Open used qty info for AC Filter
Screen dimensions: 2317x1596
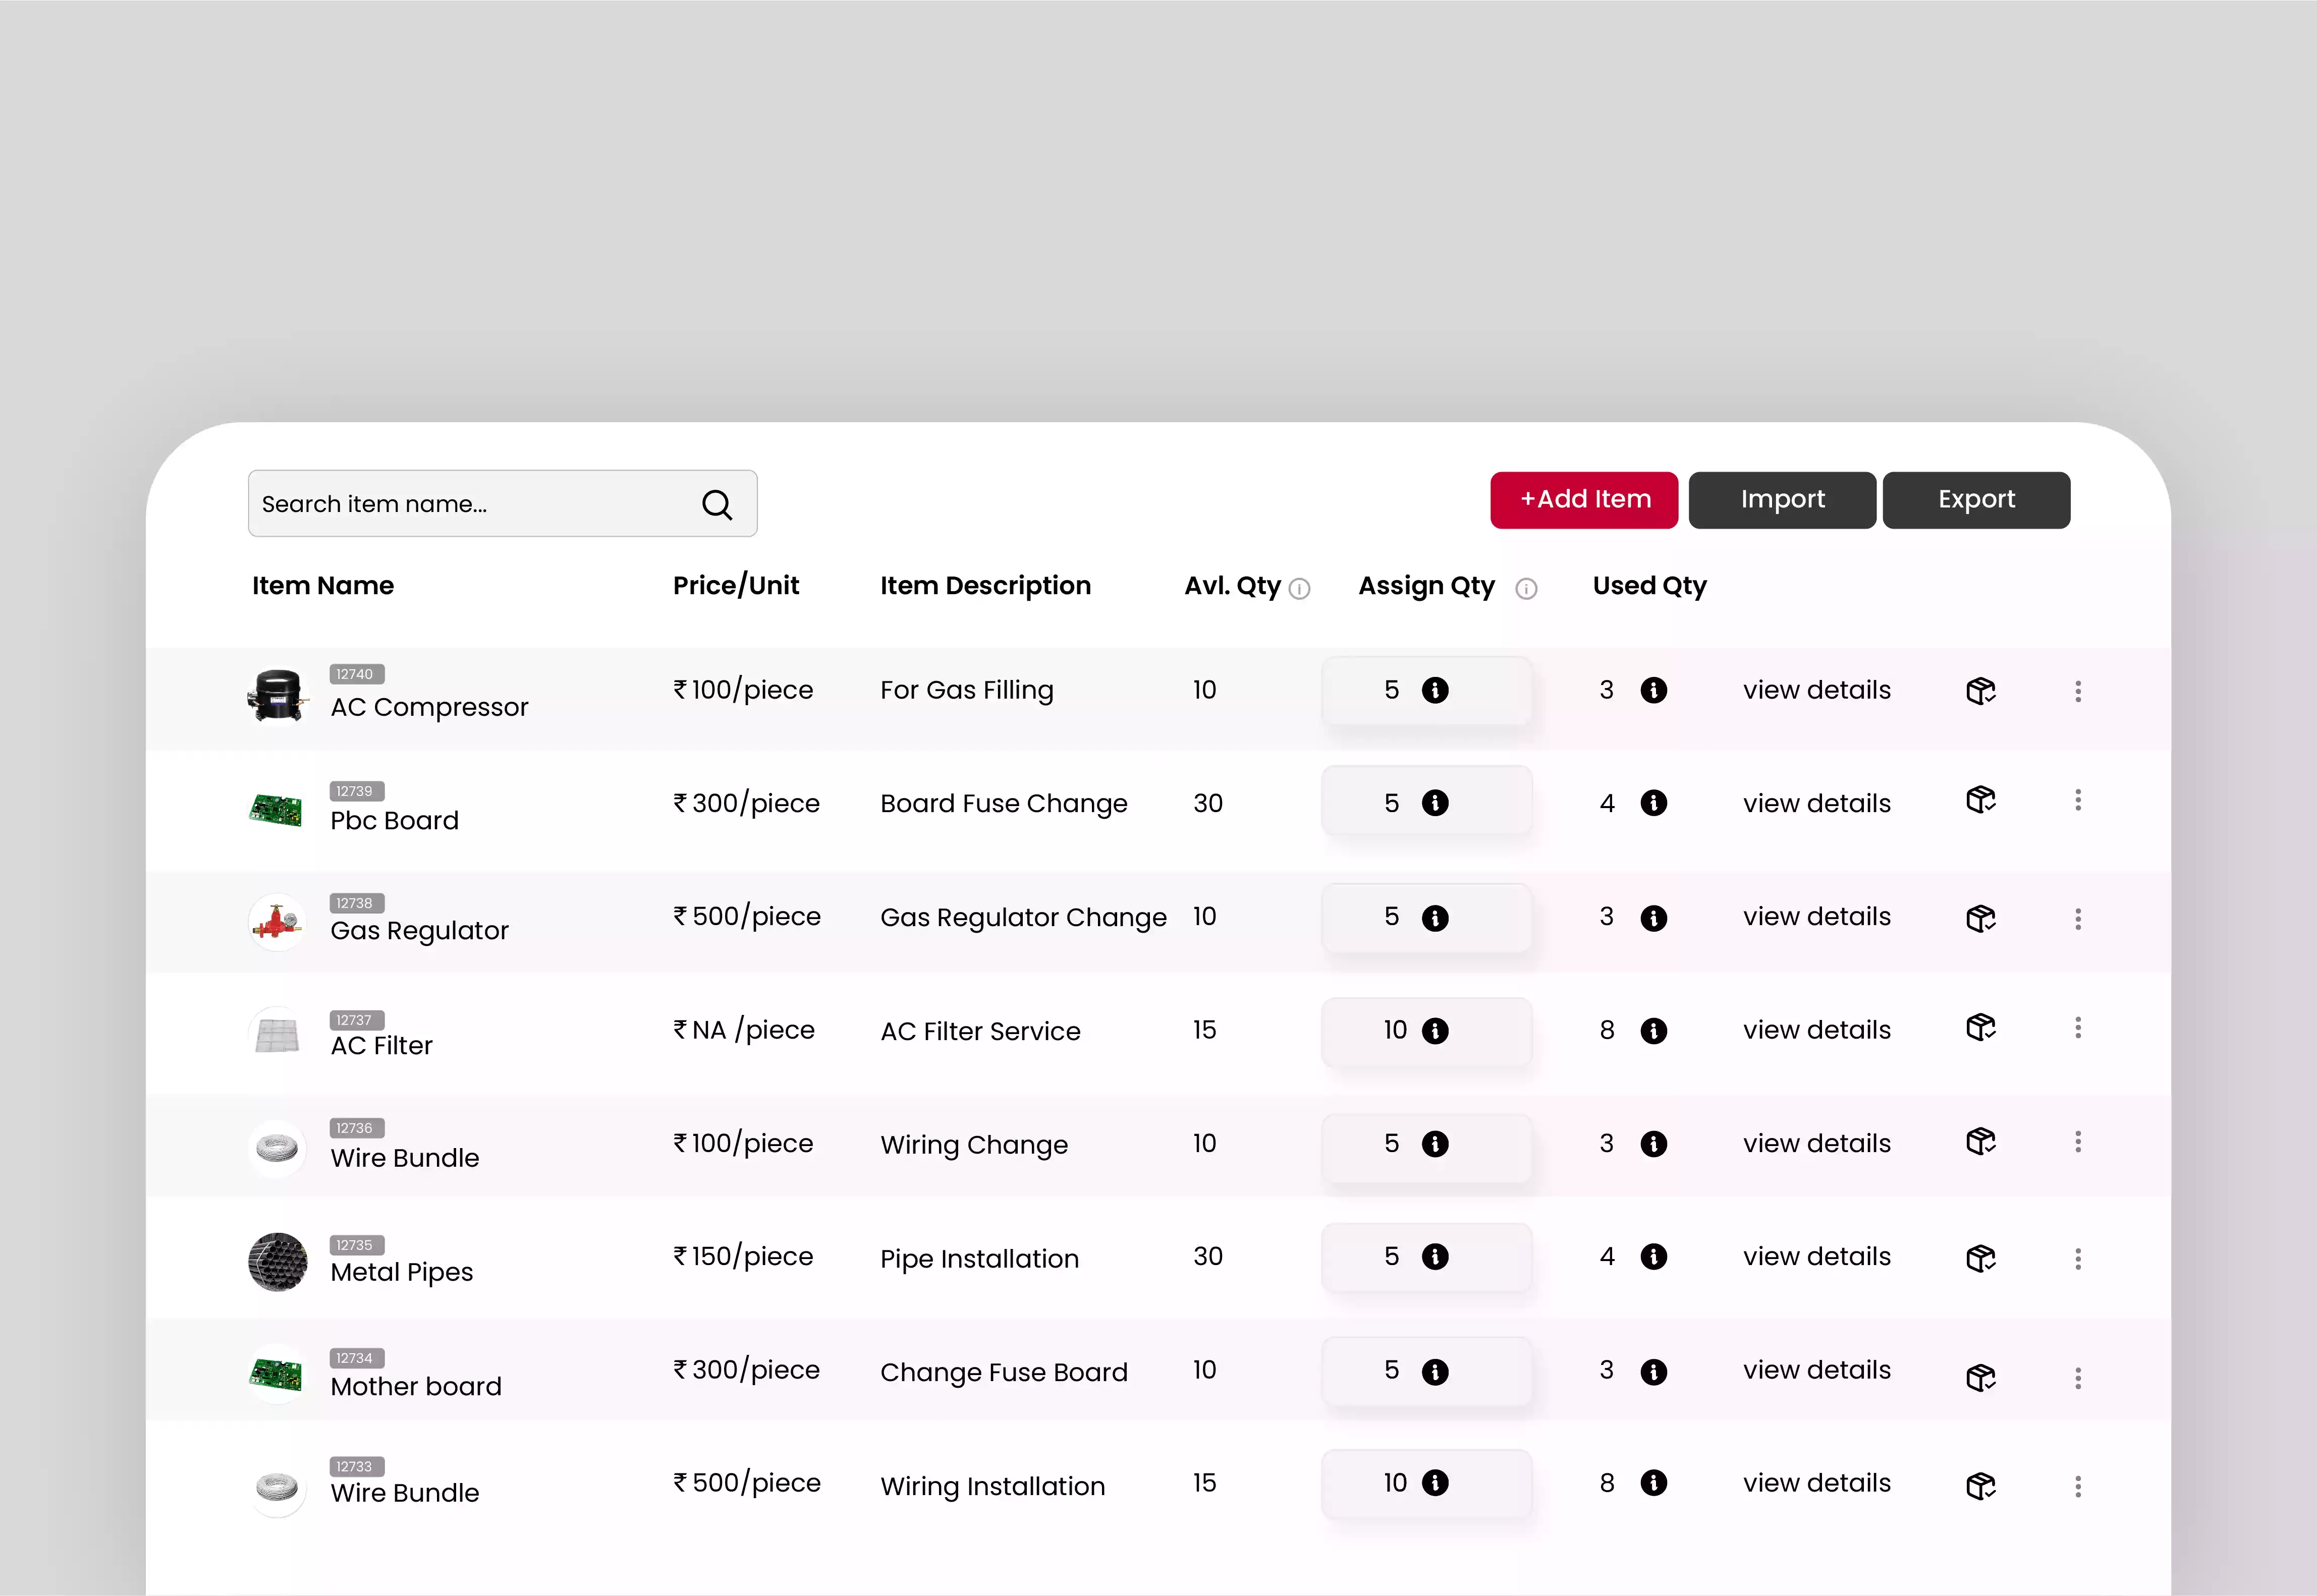[1654, 1031]
